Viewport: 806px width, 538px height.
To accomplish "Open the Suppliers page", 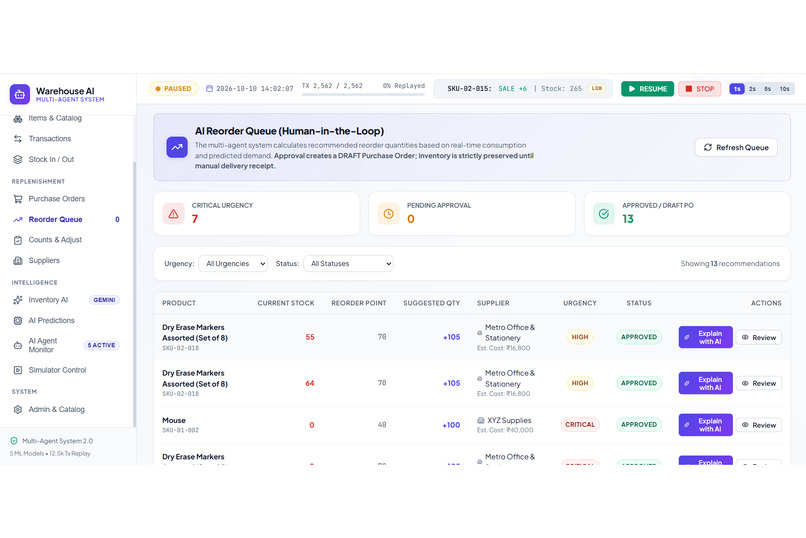I will pos(44,261).
